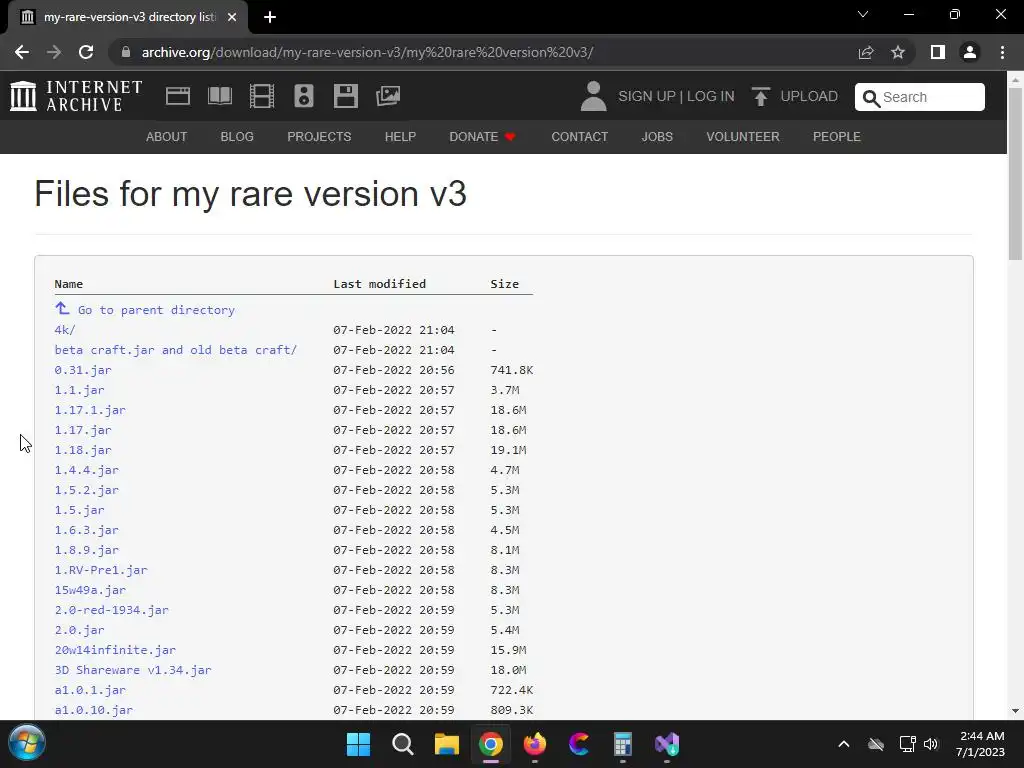Open the BLOG menu item
1024x768 pixels.
(x=237, y=136)
